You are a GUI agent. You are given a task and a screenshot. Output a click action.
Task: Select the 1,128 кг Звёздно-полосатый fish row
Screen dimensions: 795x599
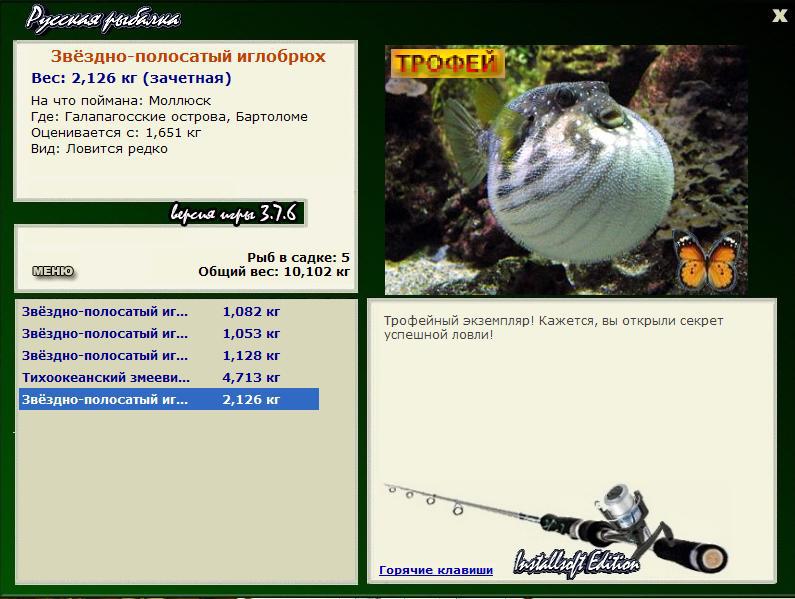[169, 356]
